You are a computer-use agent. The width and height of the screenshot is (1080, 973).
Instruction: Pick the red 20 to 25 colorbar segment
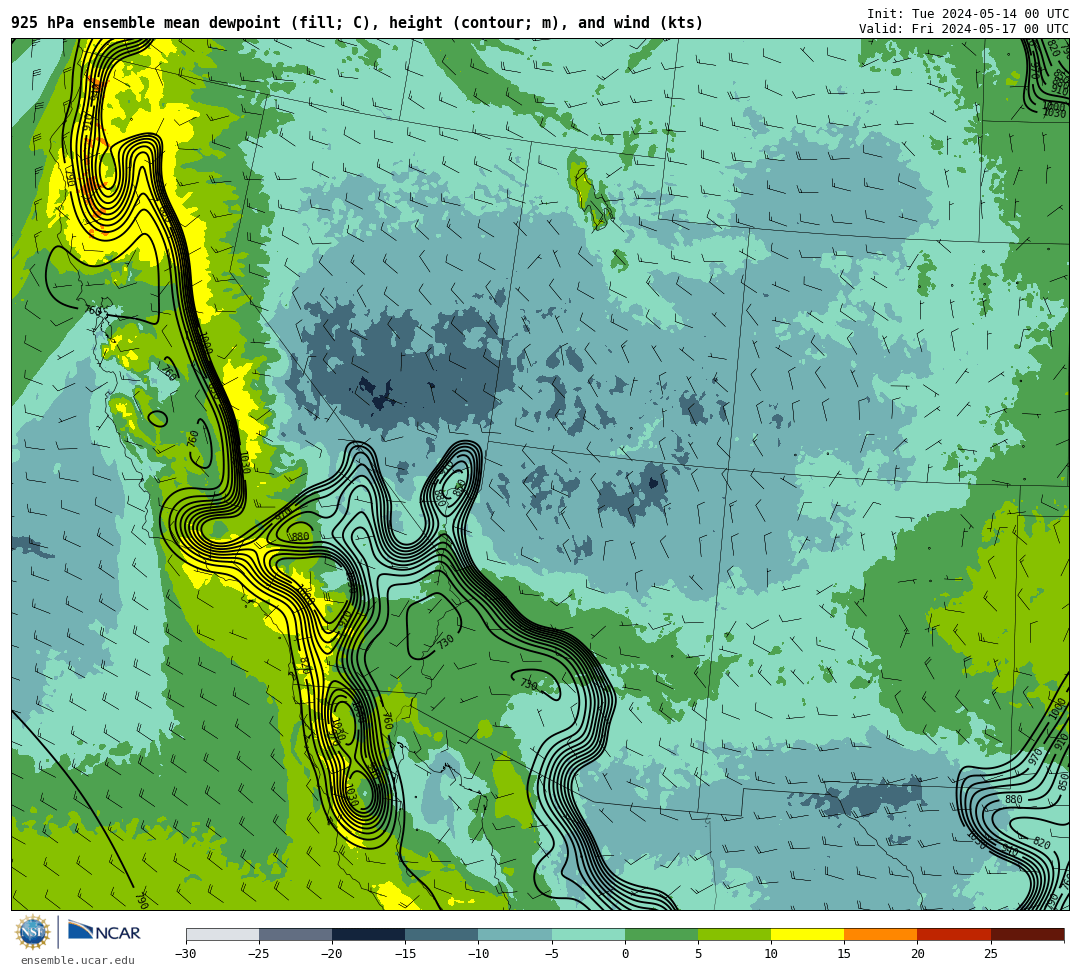point(954,934)
